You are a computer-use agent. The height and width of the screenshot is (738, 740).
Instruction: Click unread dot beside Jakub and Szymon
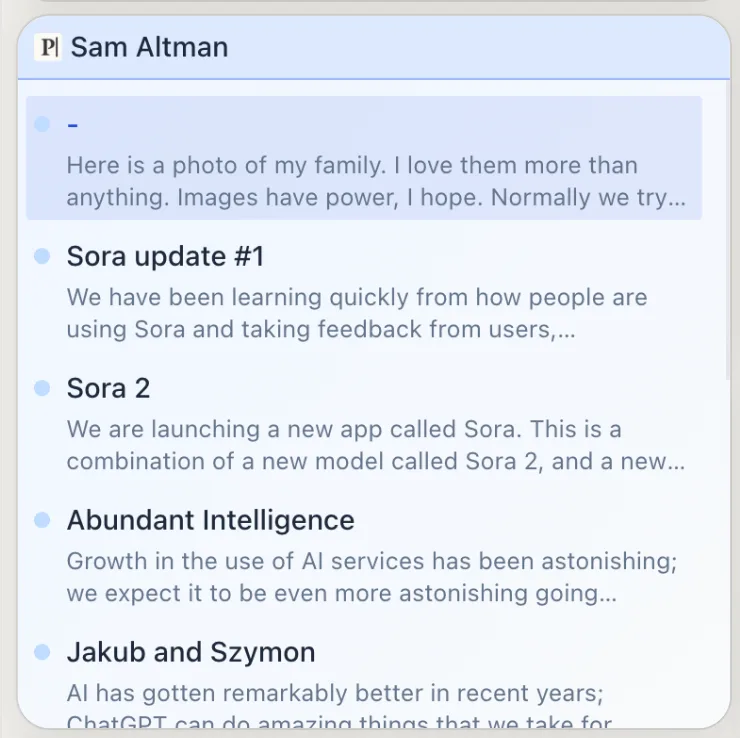click(x=42, y=652)
